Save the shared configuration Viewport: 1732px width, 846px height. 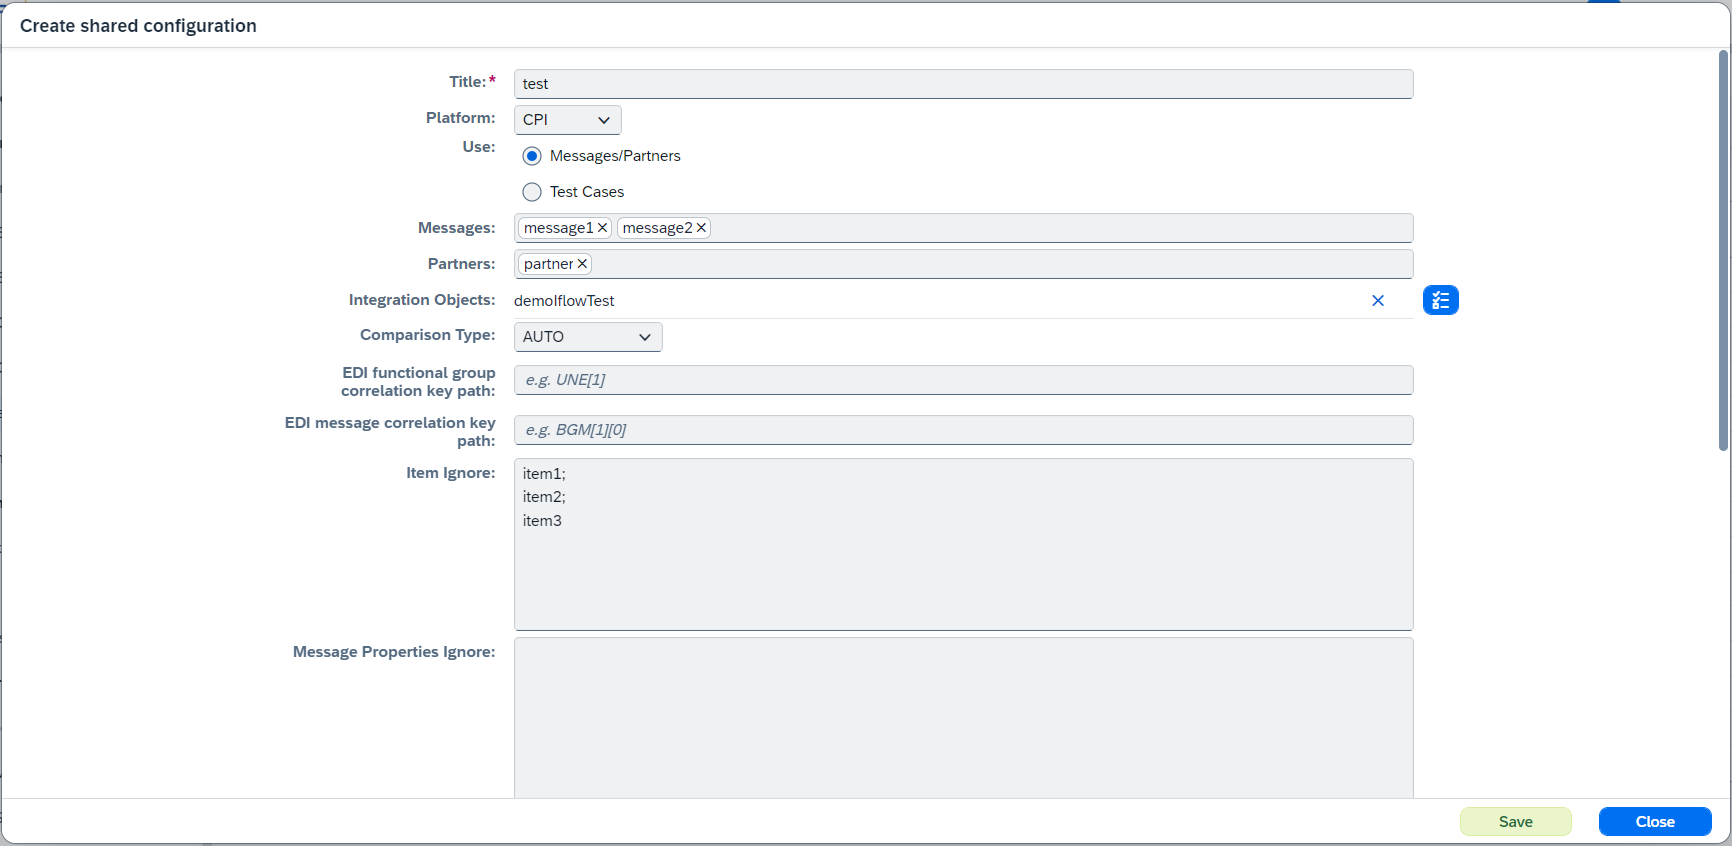pyautogui.click(x=1515, y=821)
